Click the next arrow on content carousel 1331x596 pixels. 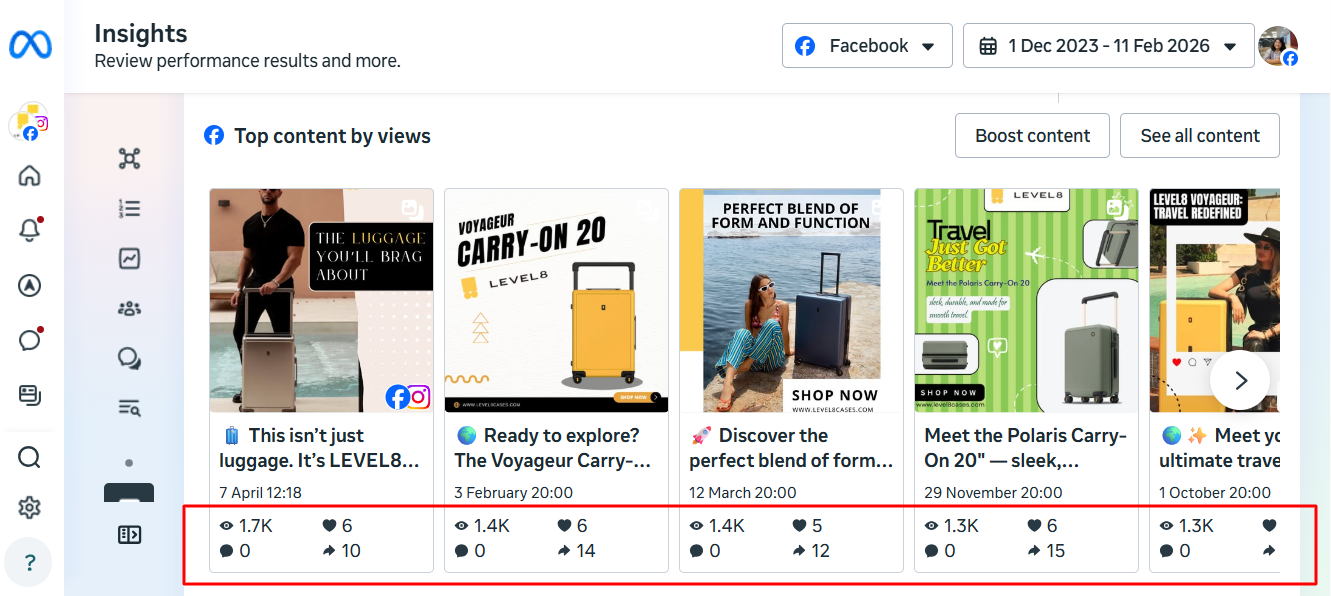[x=1240, y=380]
